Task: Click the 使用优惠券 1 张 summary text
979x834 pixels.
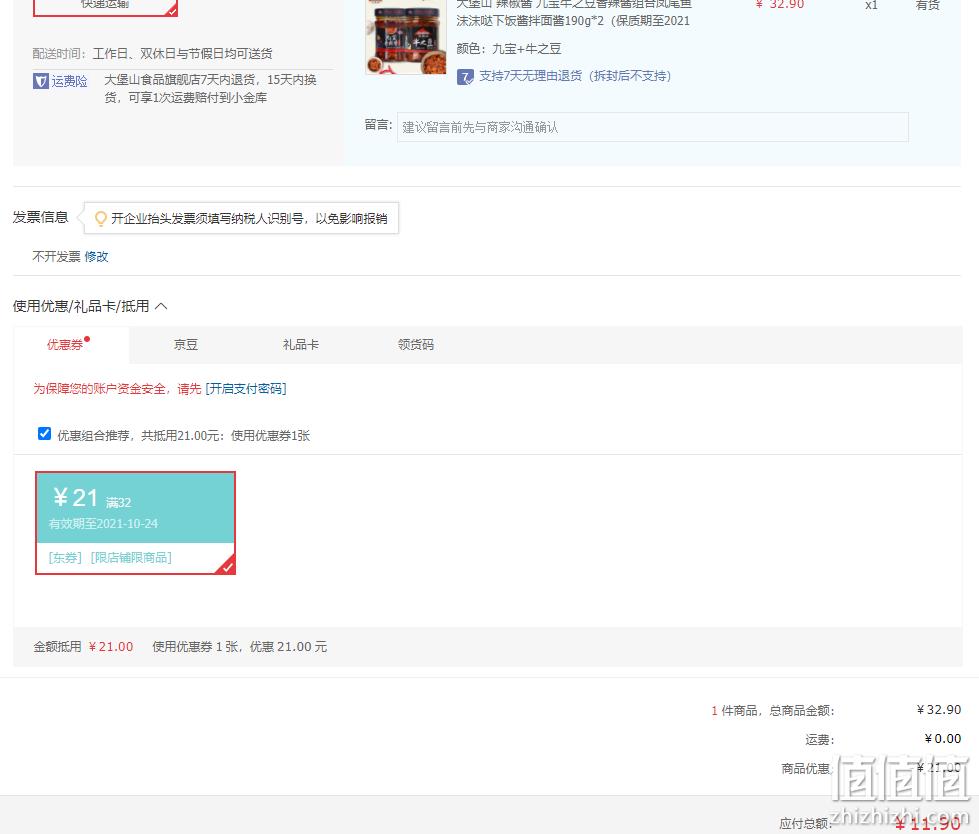Action: (240, 647)
